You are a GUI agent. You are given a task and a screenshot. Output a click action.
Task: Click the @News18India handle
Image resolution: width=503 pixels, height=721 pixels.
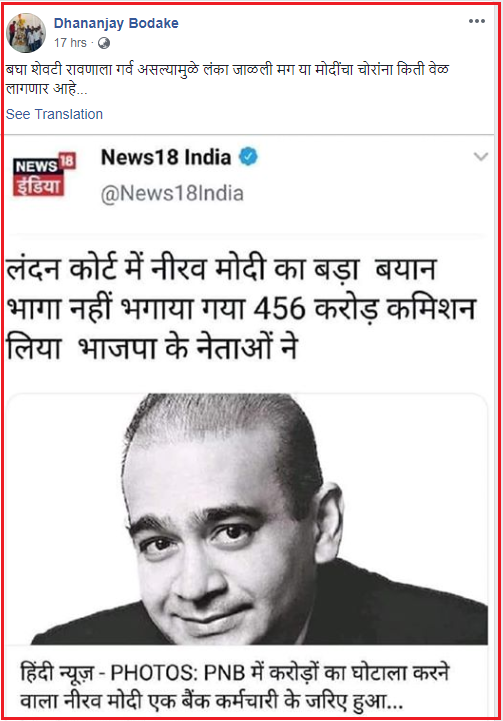point(172,194)
